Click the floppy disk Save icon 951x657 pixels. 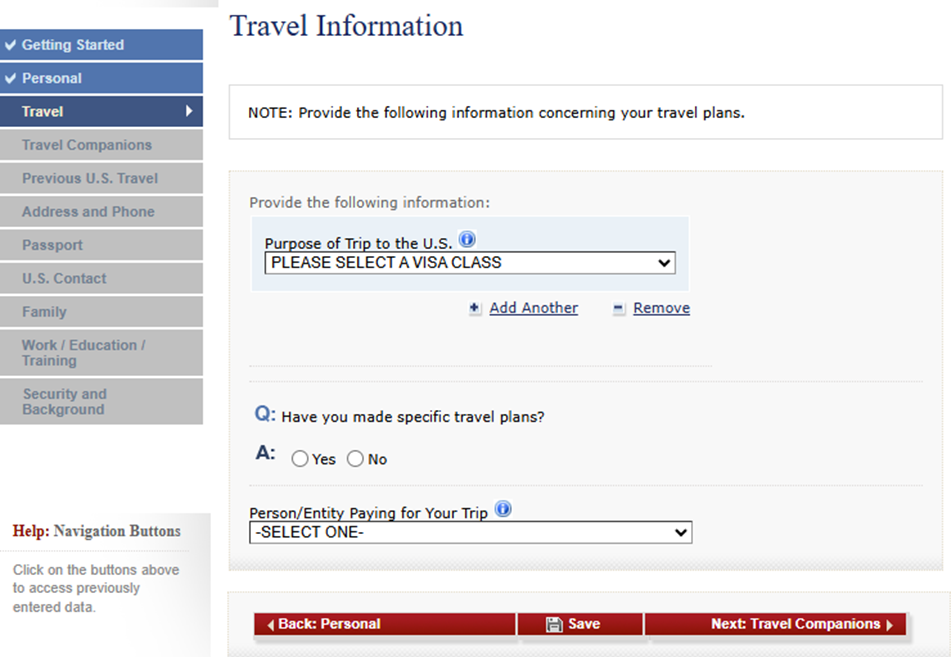554,625
